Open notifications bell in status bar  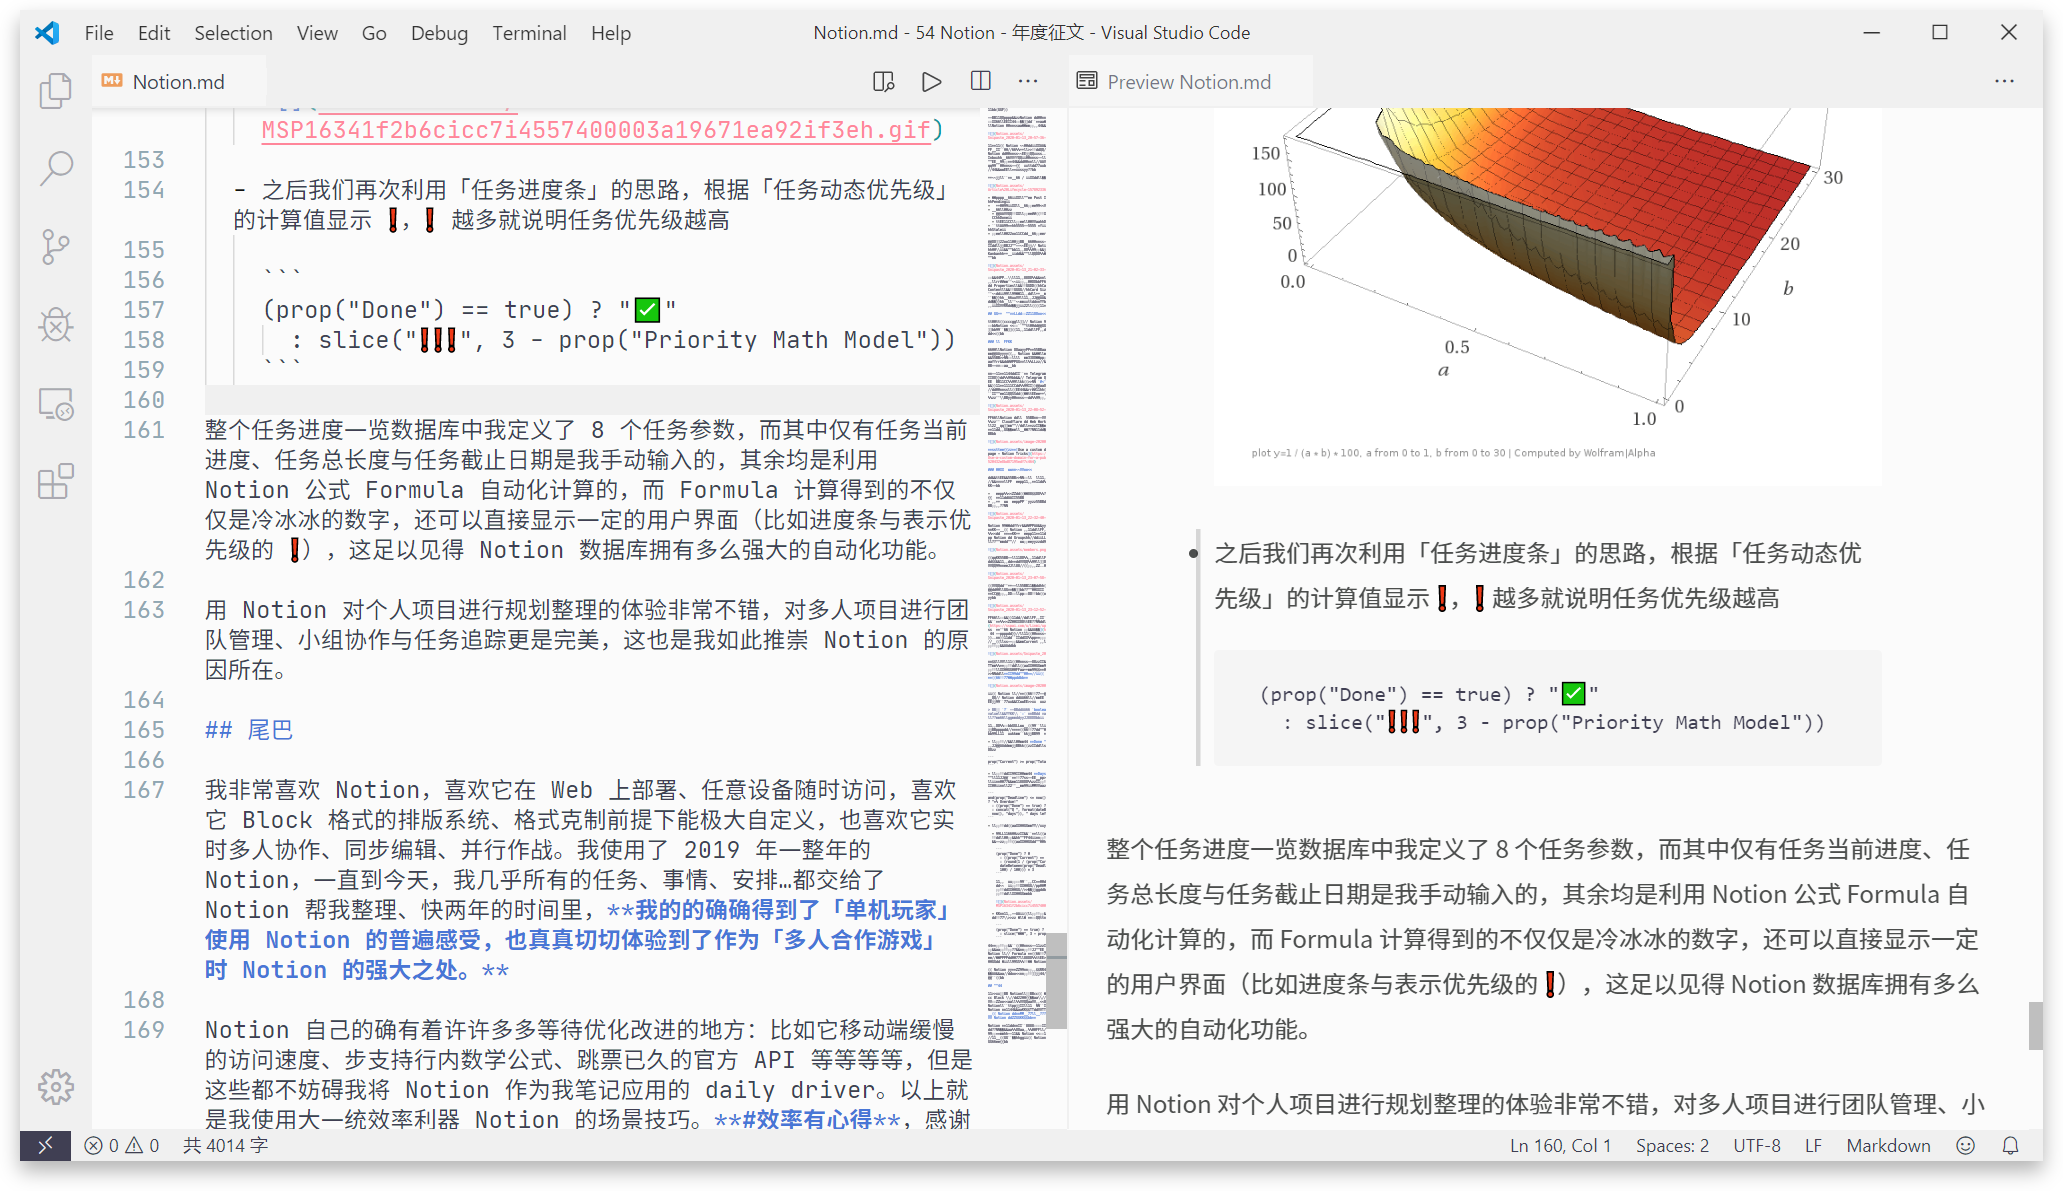pos(2010,1146)
